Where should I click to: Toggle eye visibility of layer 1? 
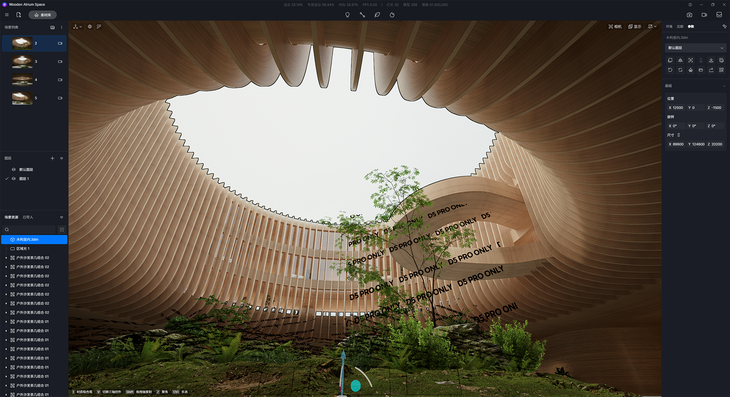(14, 178)
